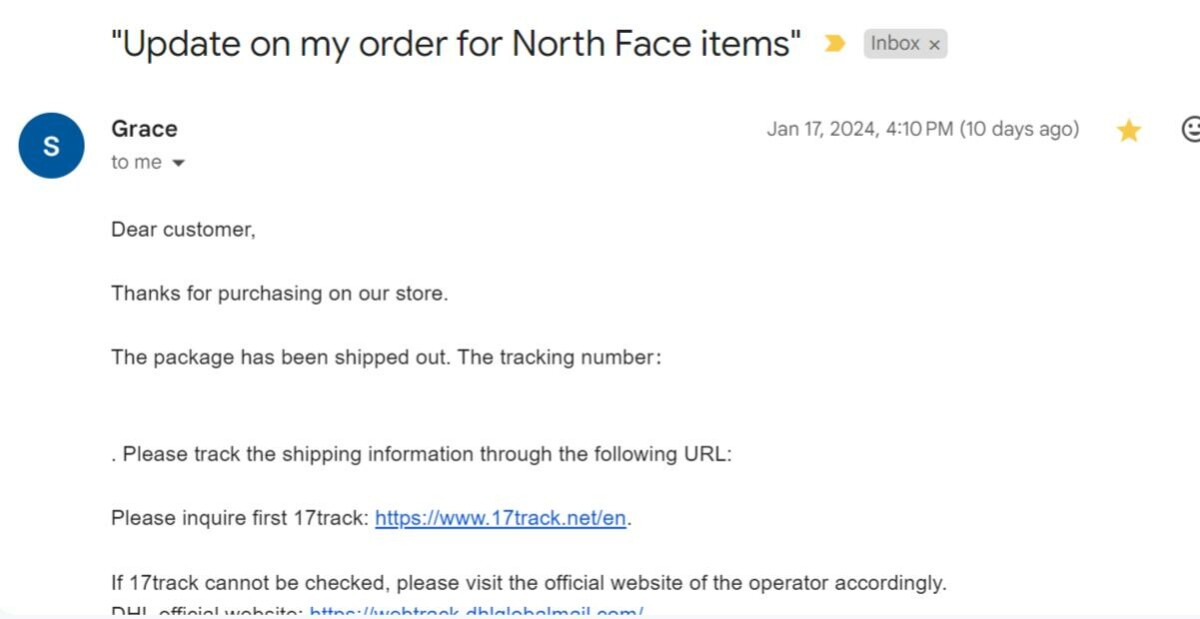
Task: Click the "Please inquire first 17track:" text
Action: [240, 518]
